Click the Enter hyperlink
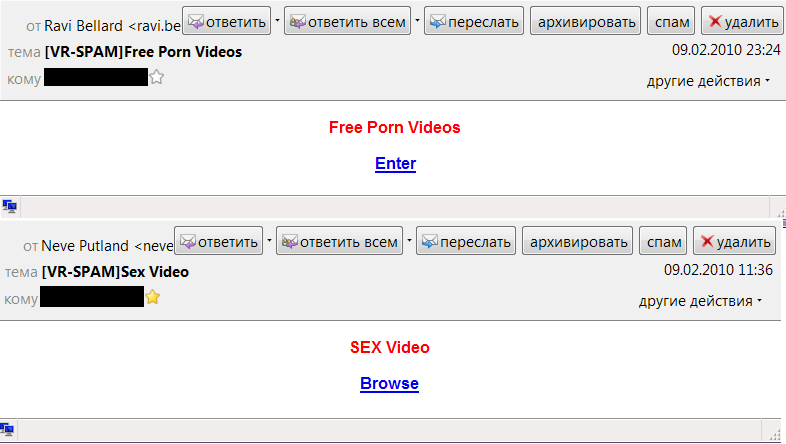Image resolution: width=786 pixels, height=444 pixels. click(396, 164)
